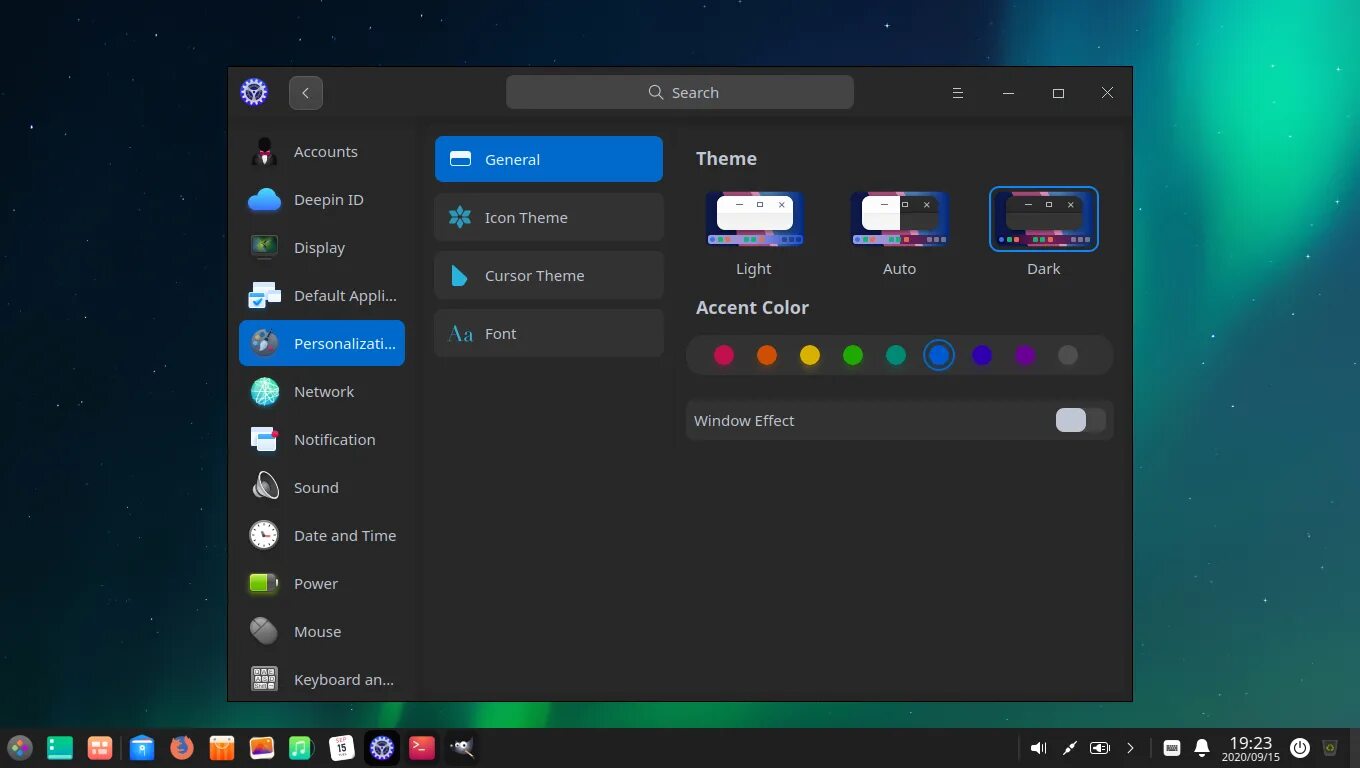Select the General tab
The image size is (1360, 768).
[549, 159]
